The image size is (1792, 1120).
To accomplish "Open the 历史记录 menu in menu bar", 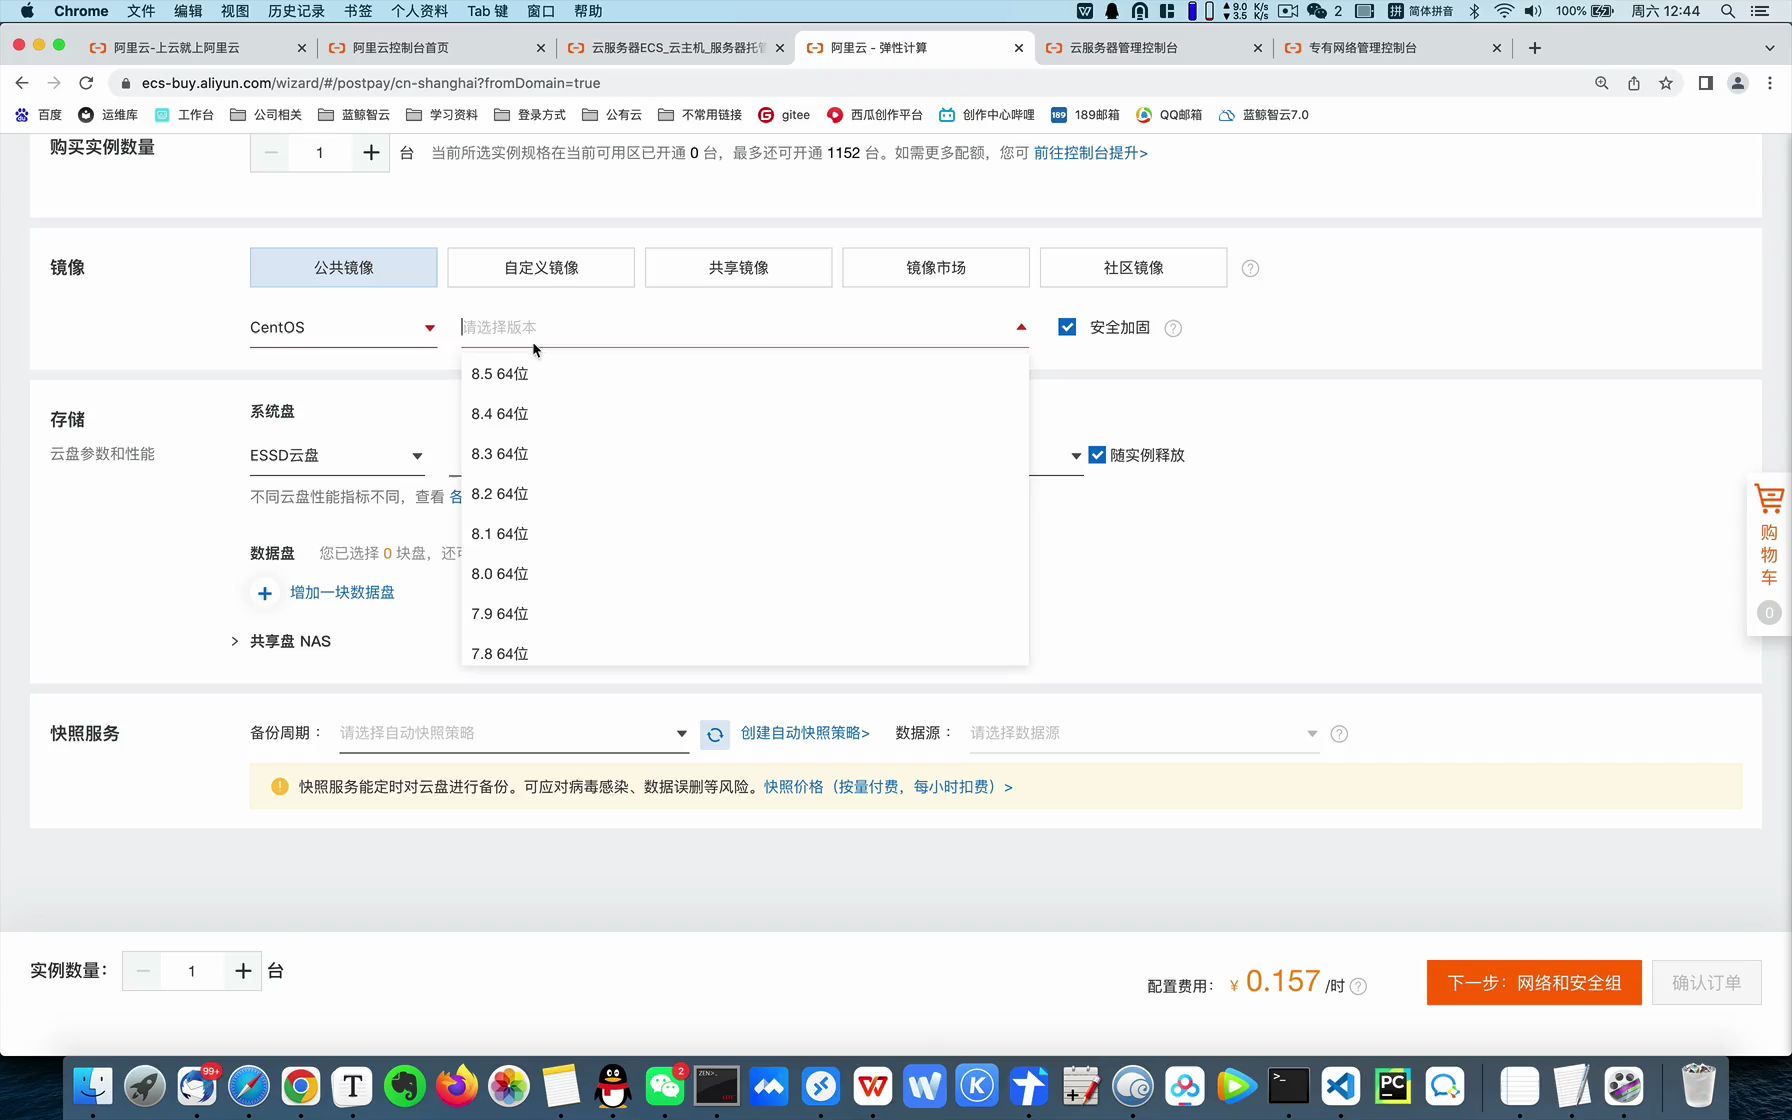I will (x=296, y=11).
